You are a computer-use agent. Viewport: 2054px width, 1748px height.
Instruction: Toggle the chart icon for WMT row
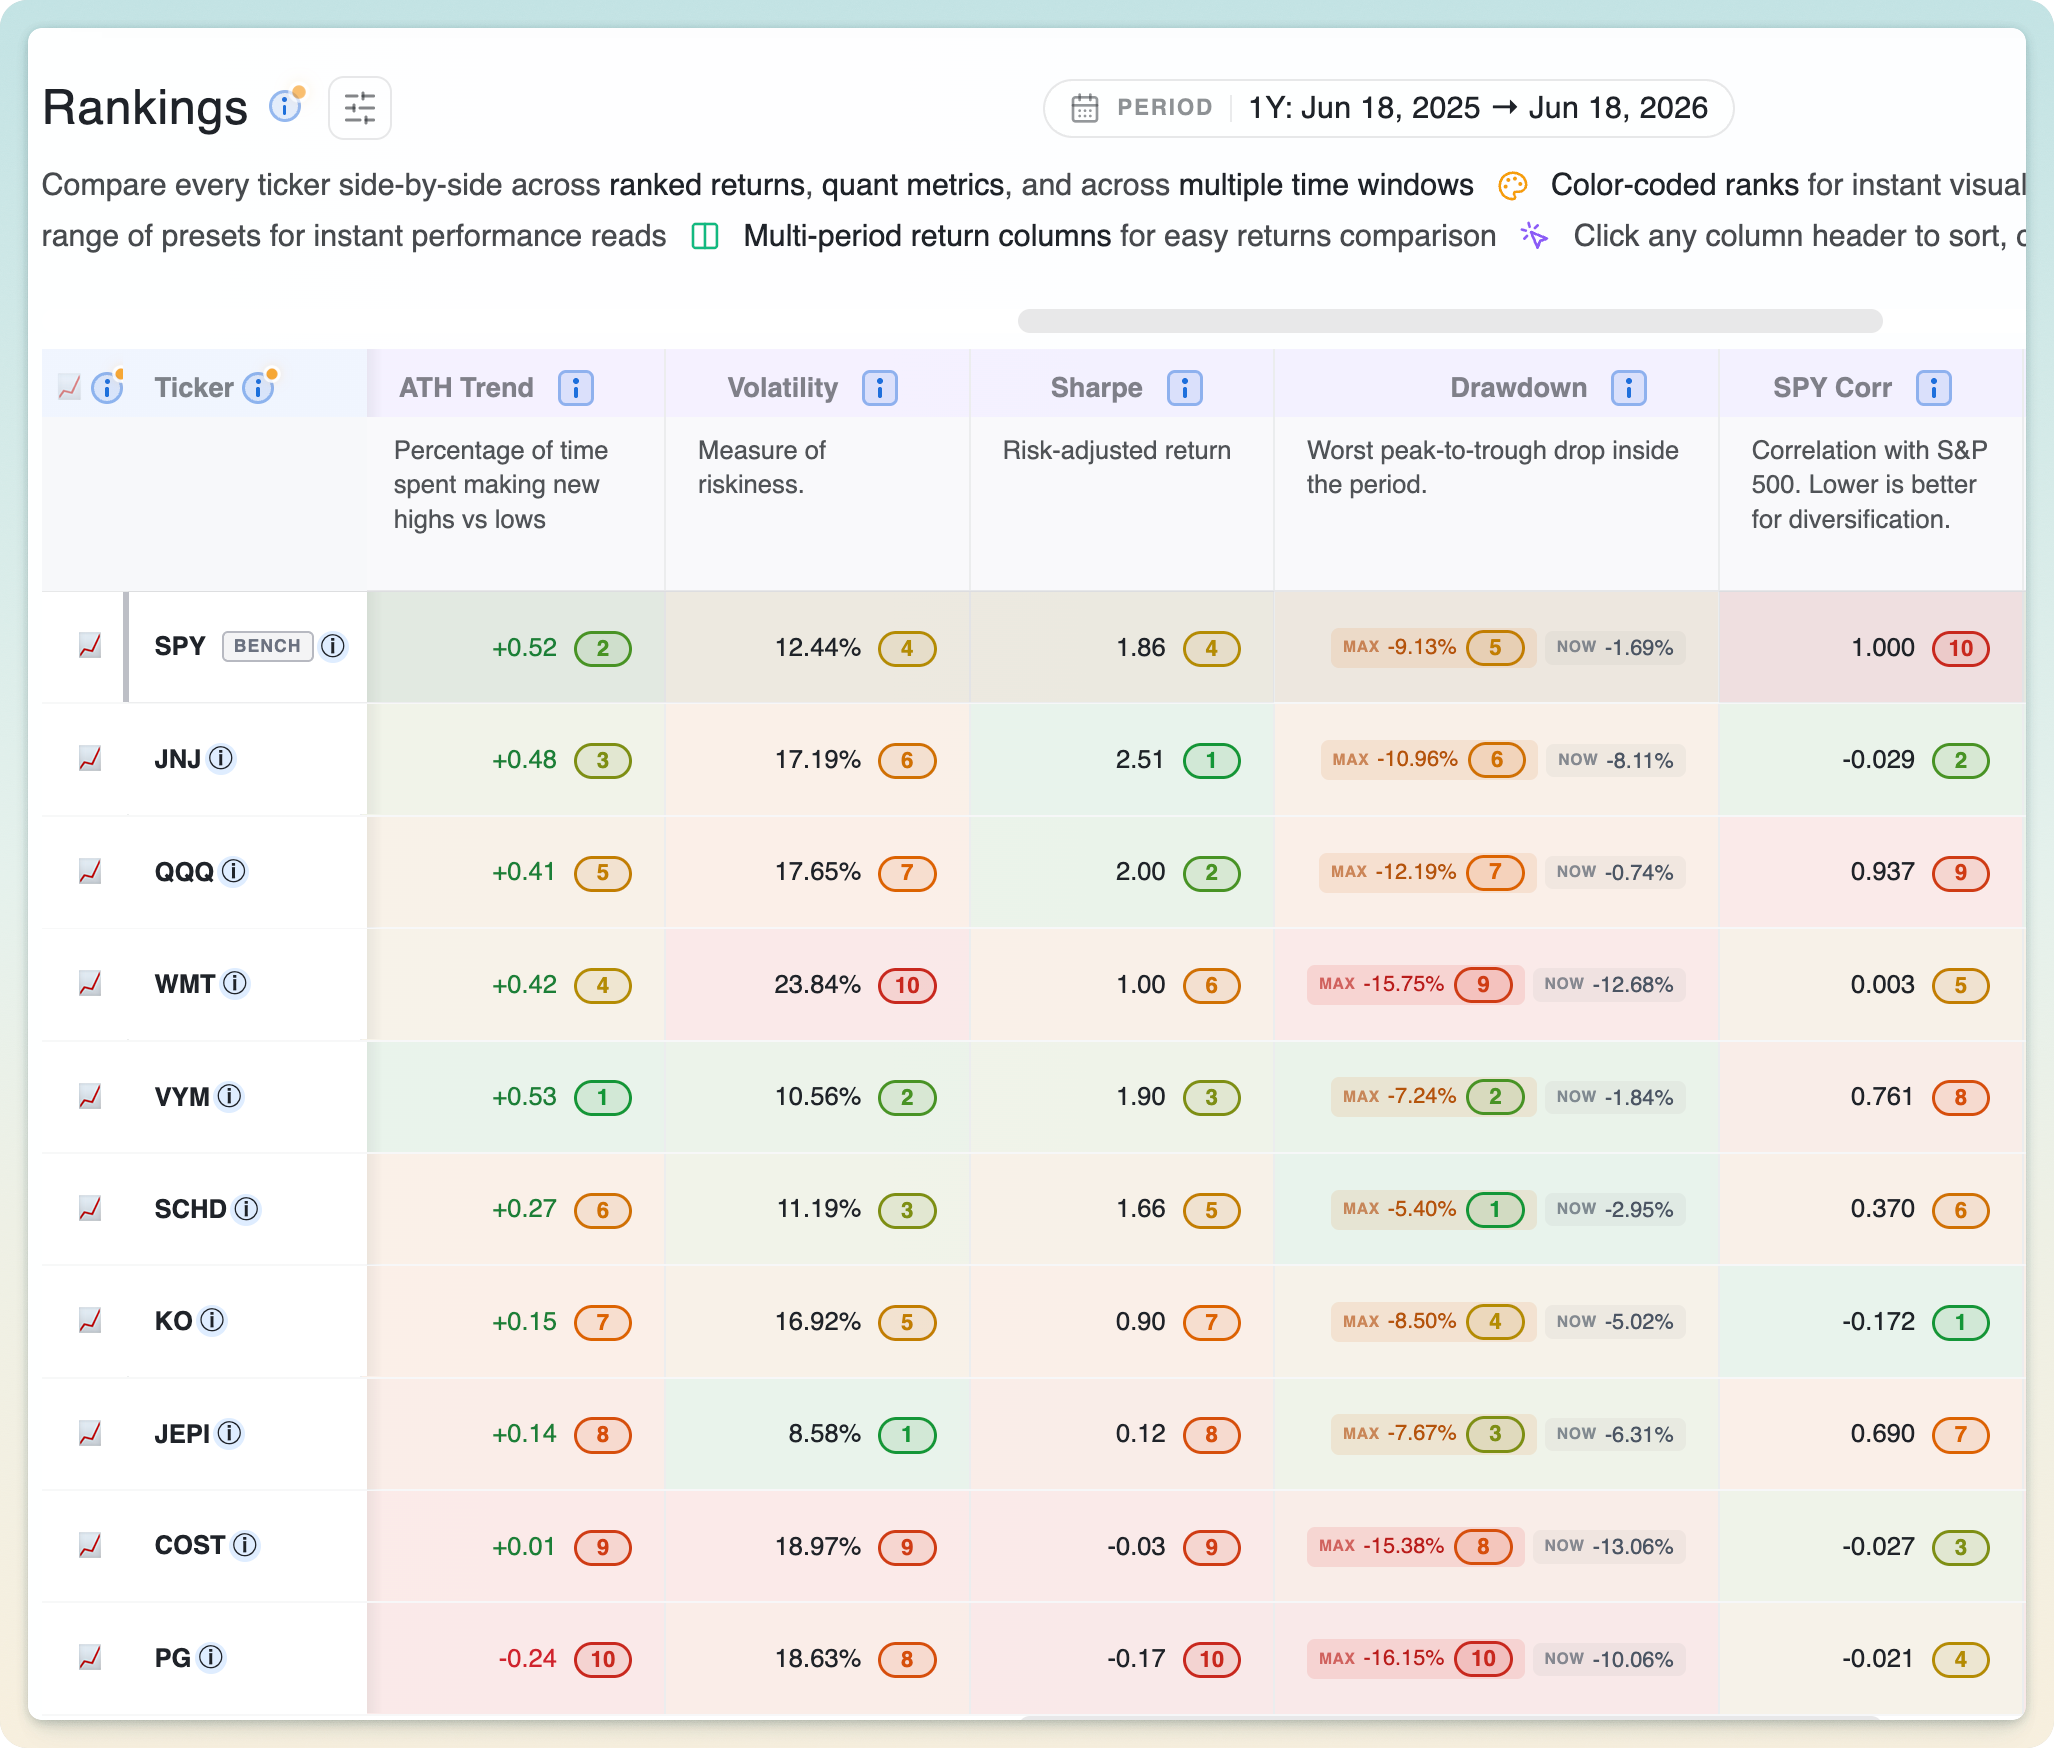point(90,984)
